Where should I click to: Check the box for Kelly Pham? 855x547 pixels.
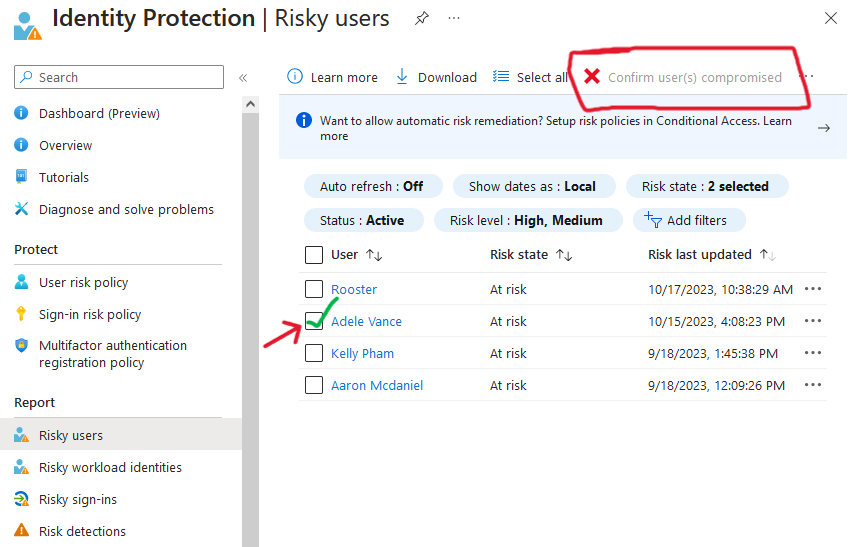tap(314, 353)
